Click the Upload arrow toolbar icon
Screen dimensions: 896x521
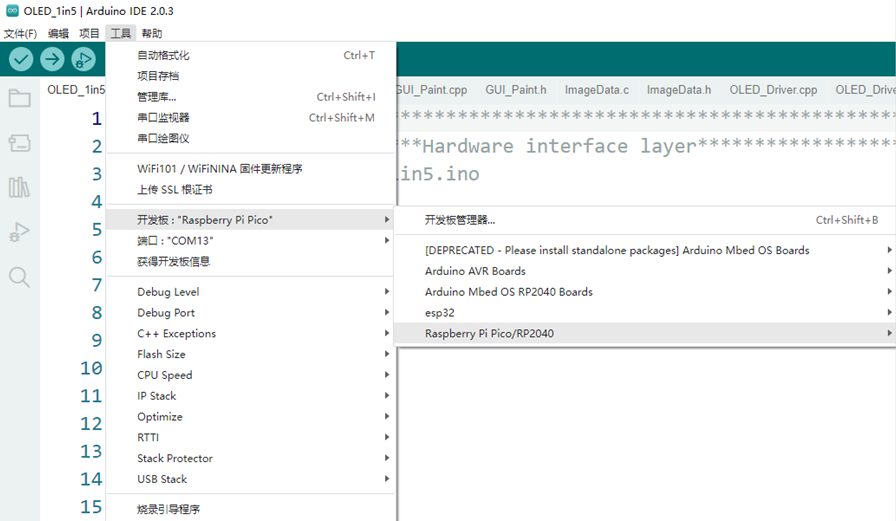point(52,60)
